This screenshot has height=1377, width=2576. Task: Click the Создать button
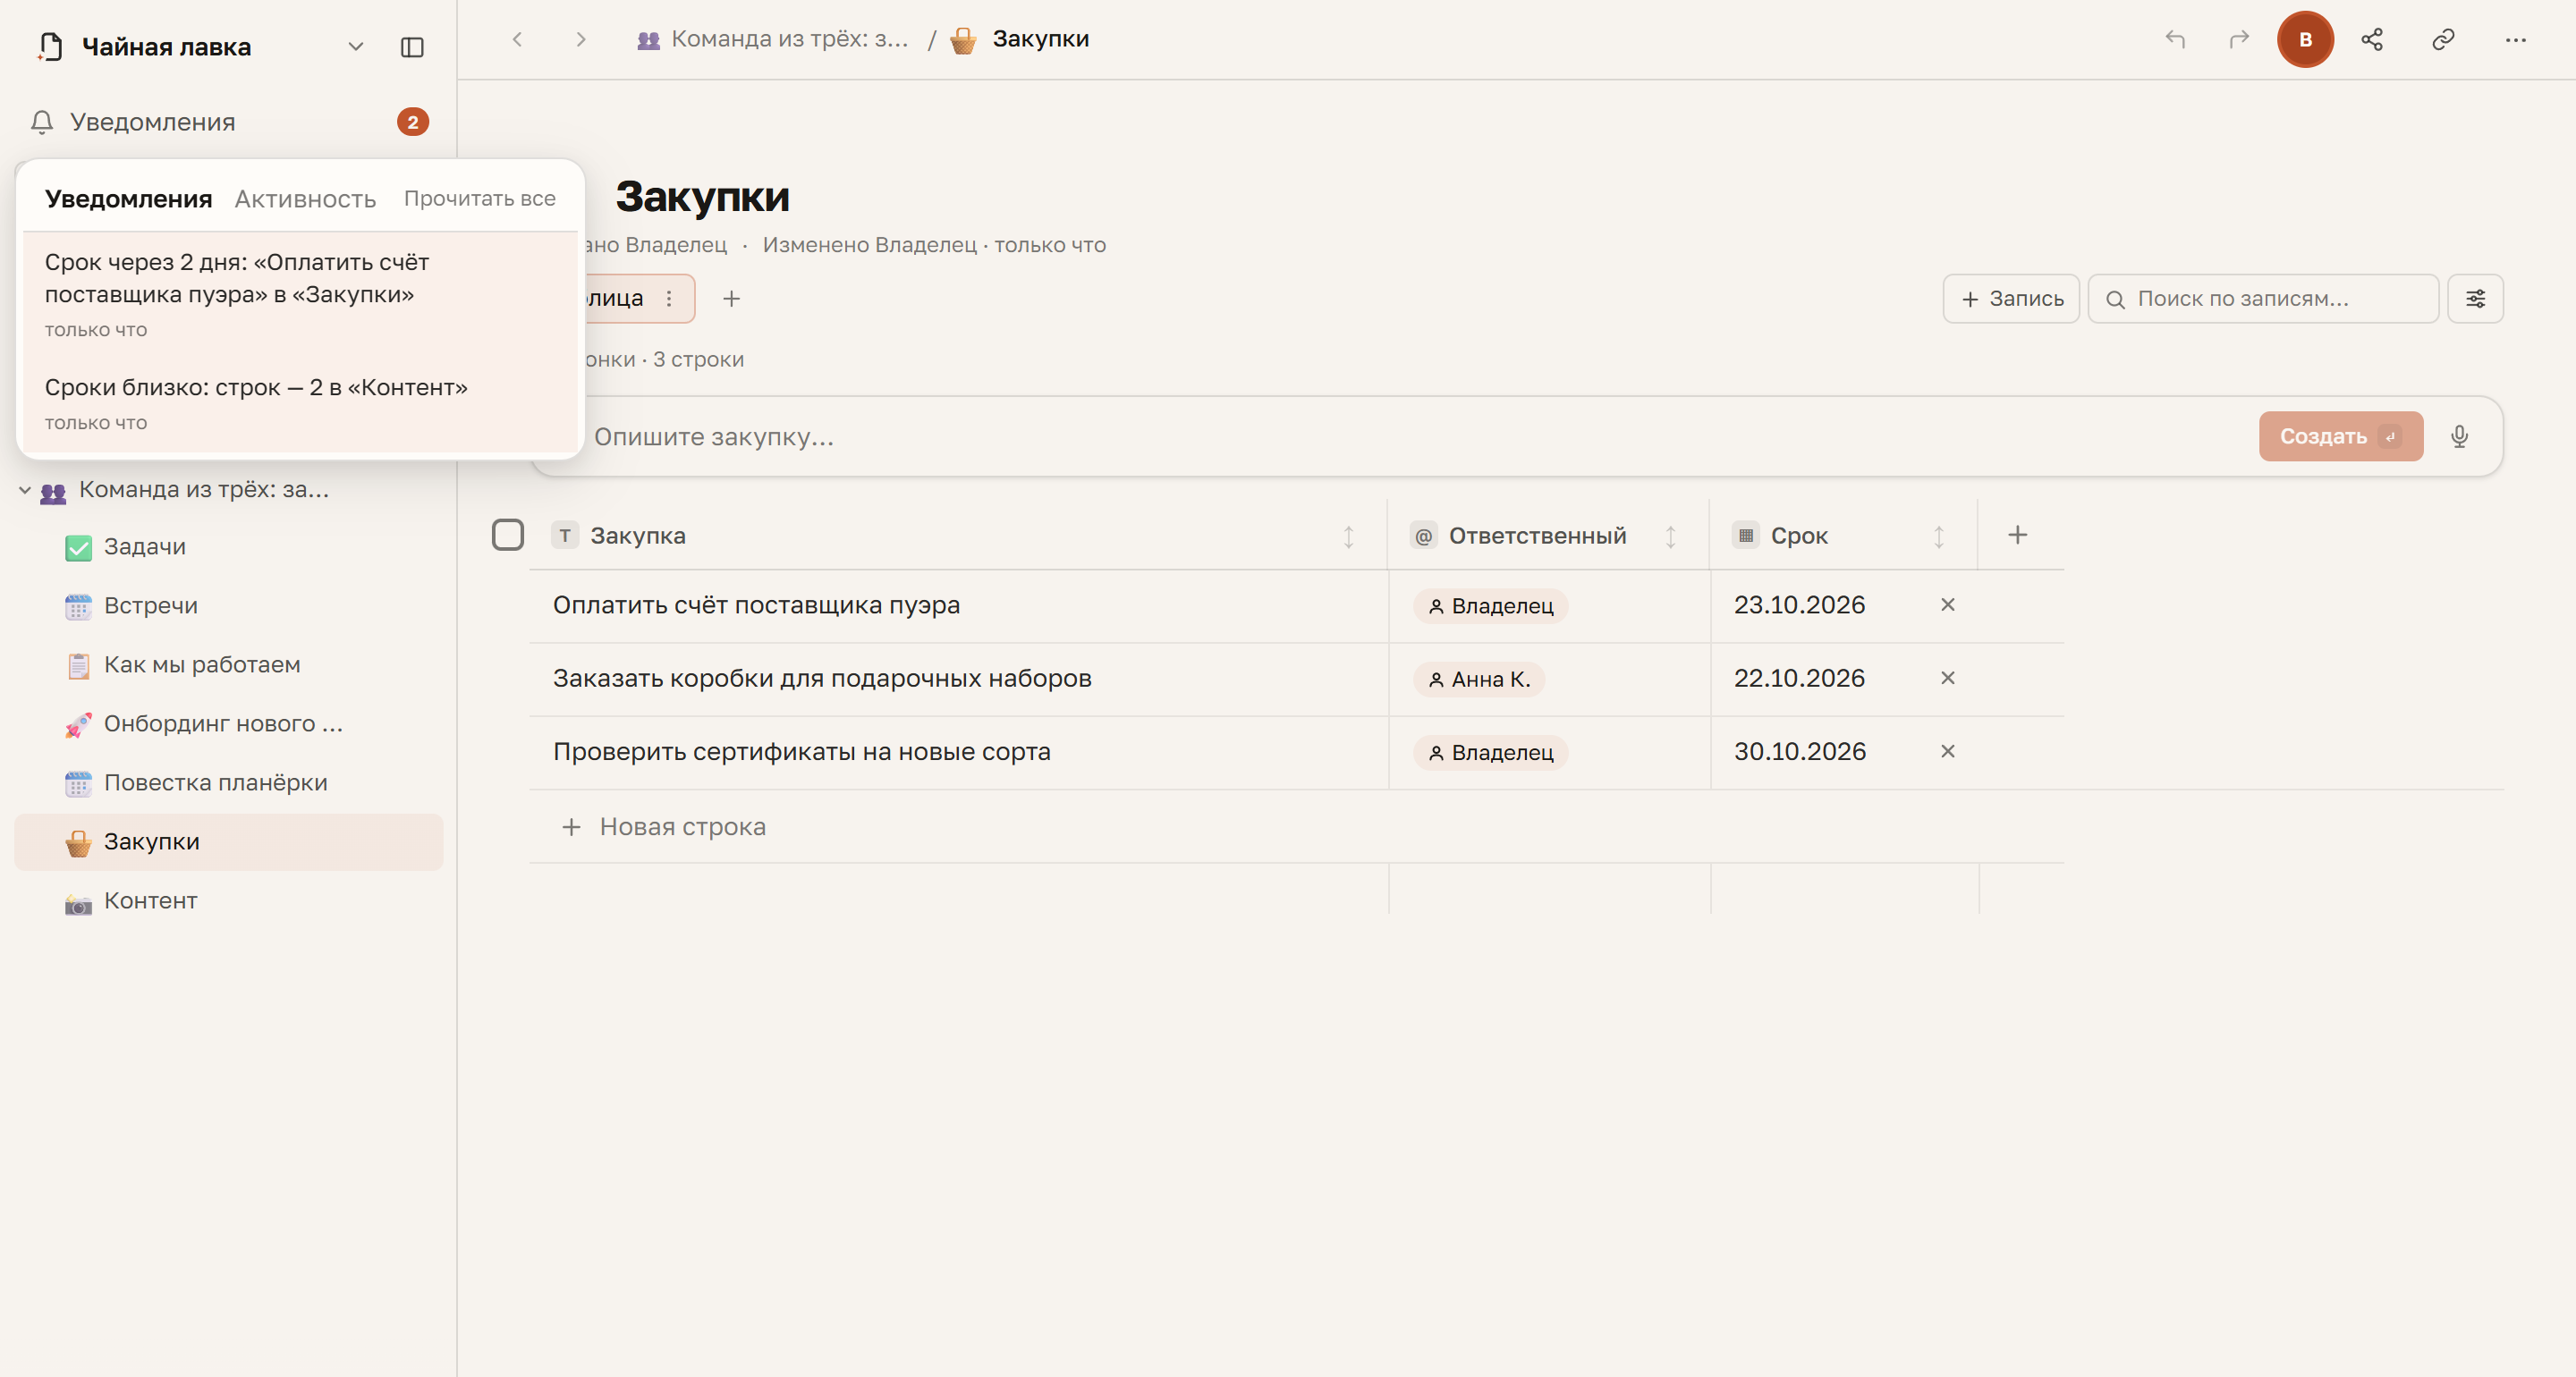coord(2340,436)
